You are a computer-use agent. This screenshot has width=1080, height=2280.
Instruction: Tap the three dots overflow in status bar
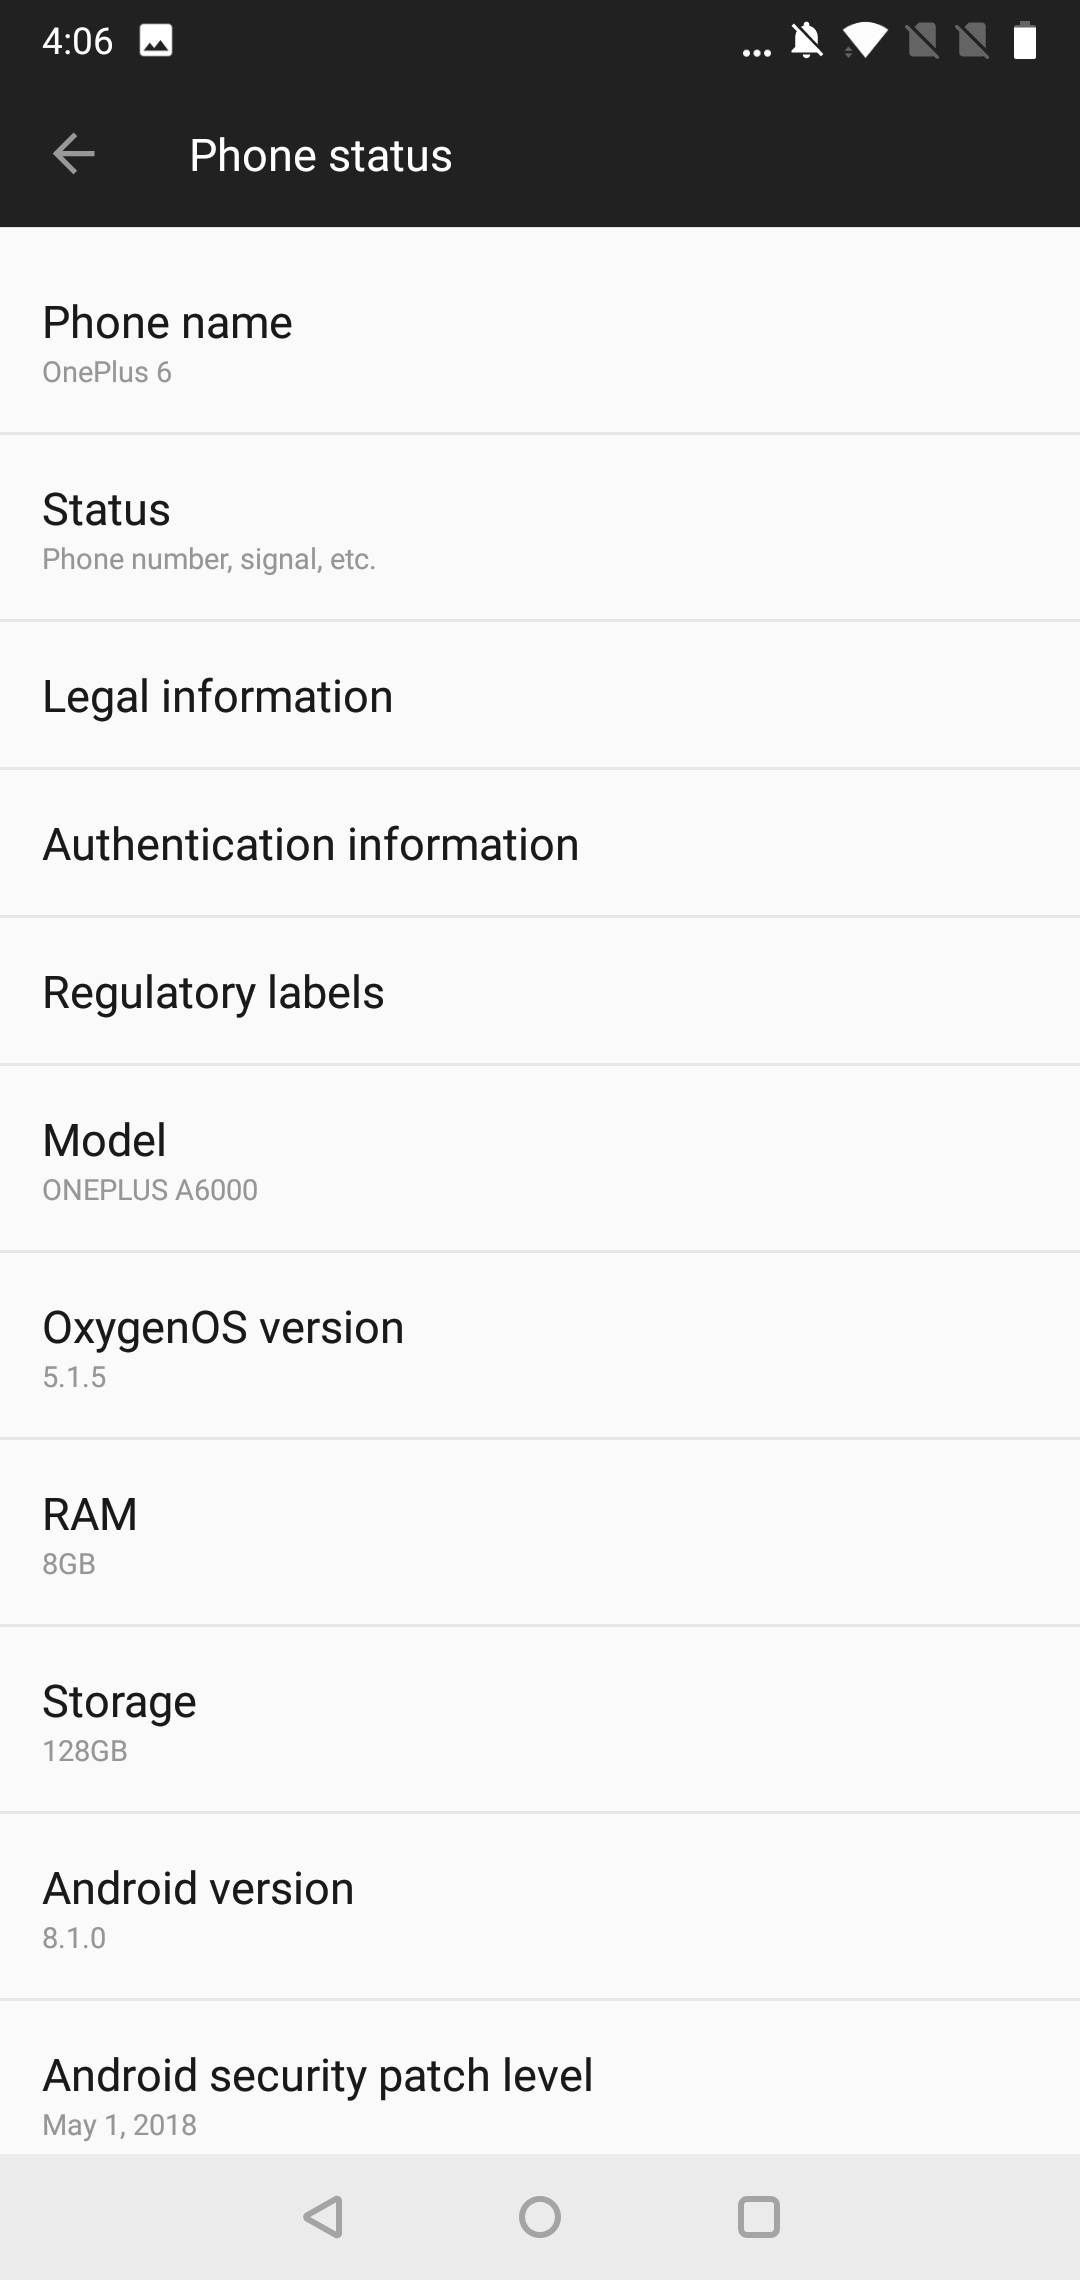(757, 52)
